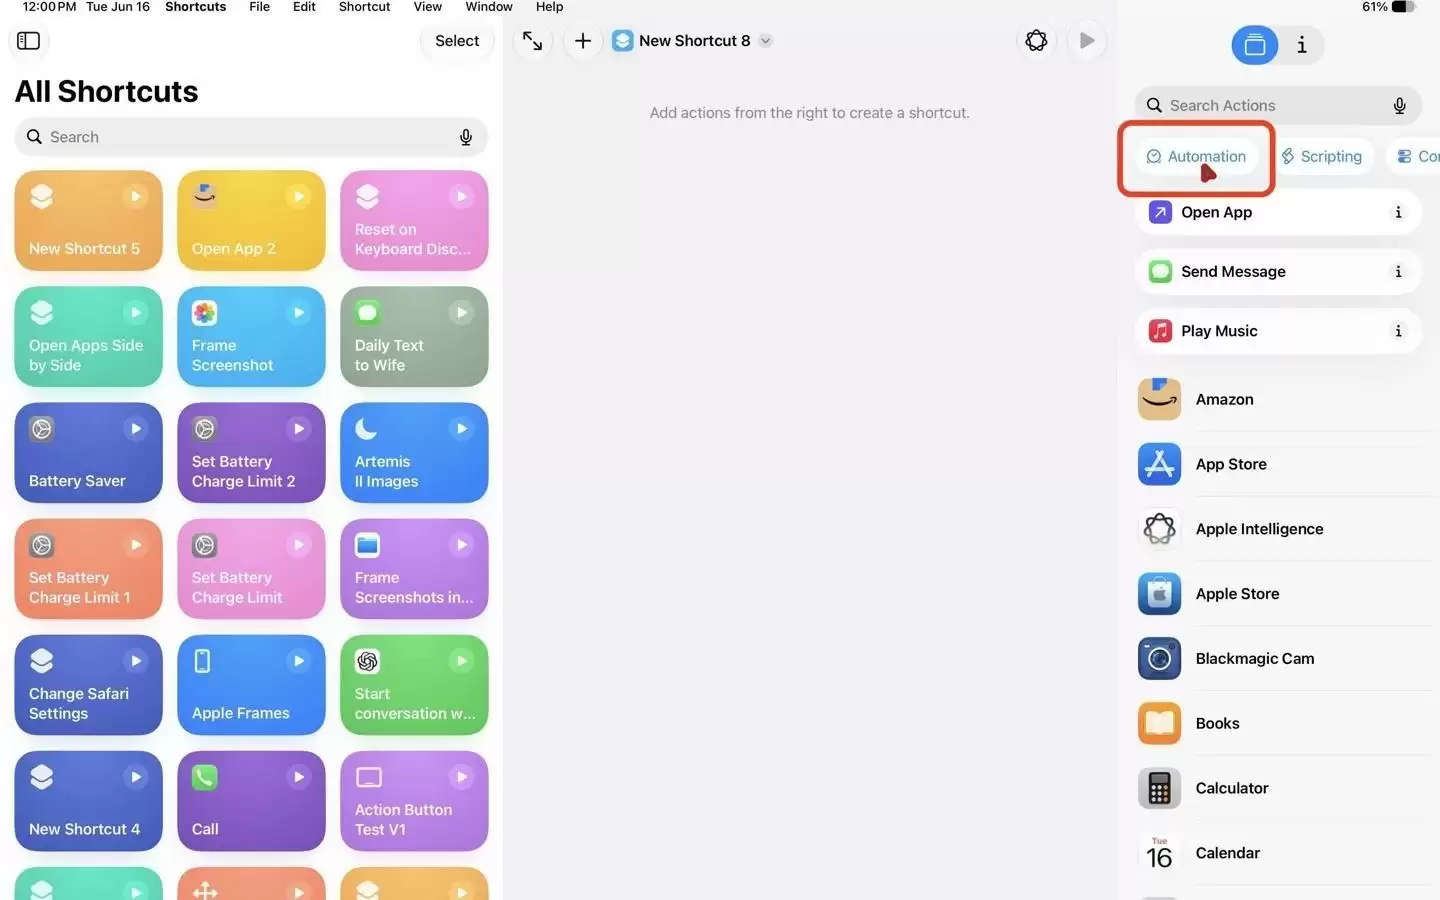The height and width of the screenshot is (900, 1440).
Task: Open the Set Battery Charge Limit pink tile
Action: click(x=251, y=568)
